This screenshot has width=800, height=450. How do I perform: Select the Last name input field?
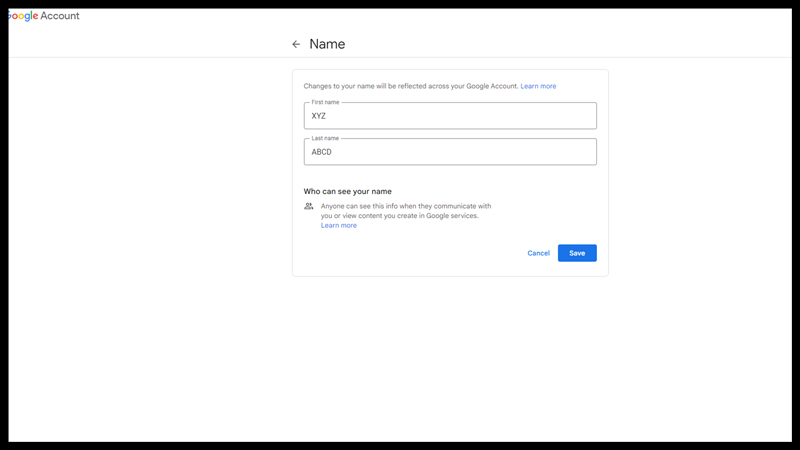click(x=450, y=152)
